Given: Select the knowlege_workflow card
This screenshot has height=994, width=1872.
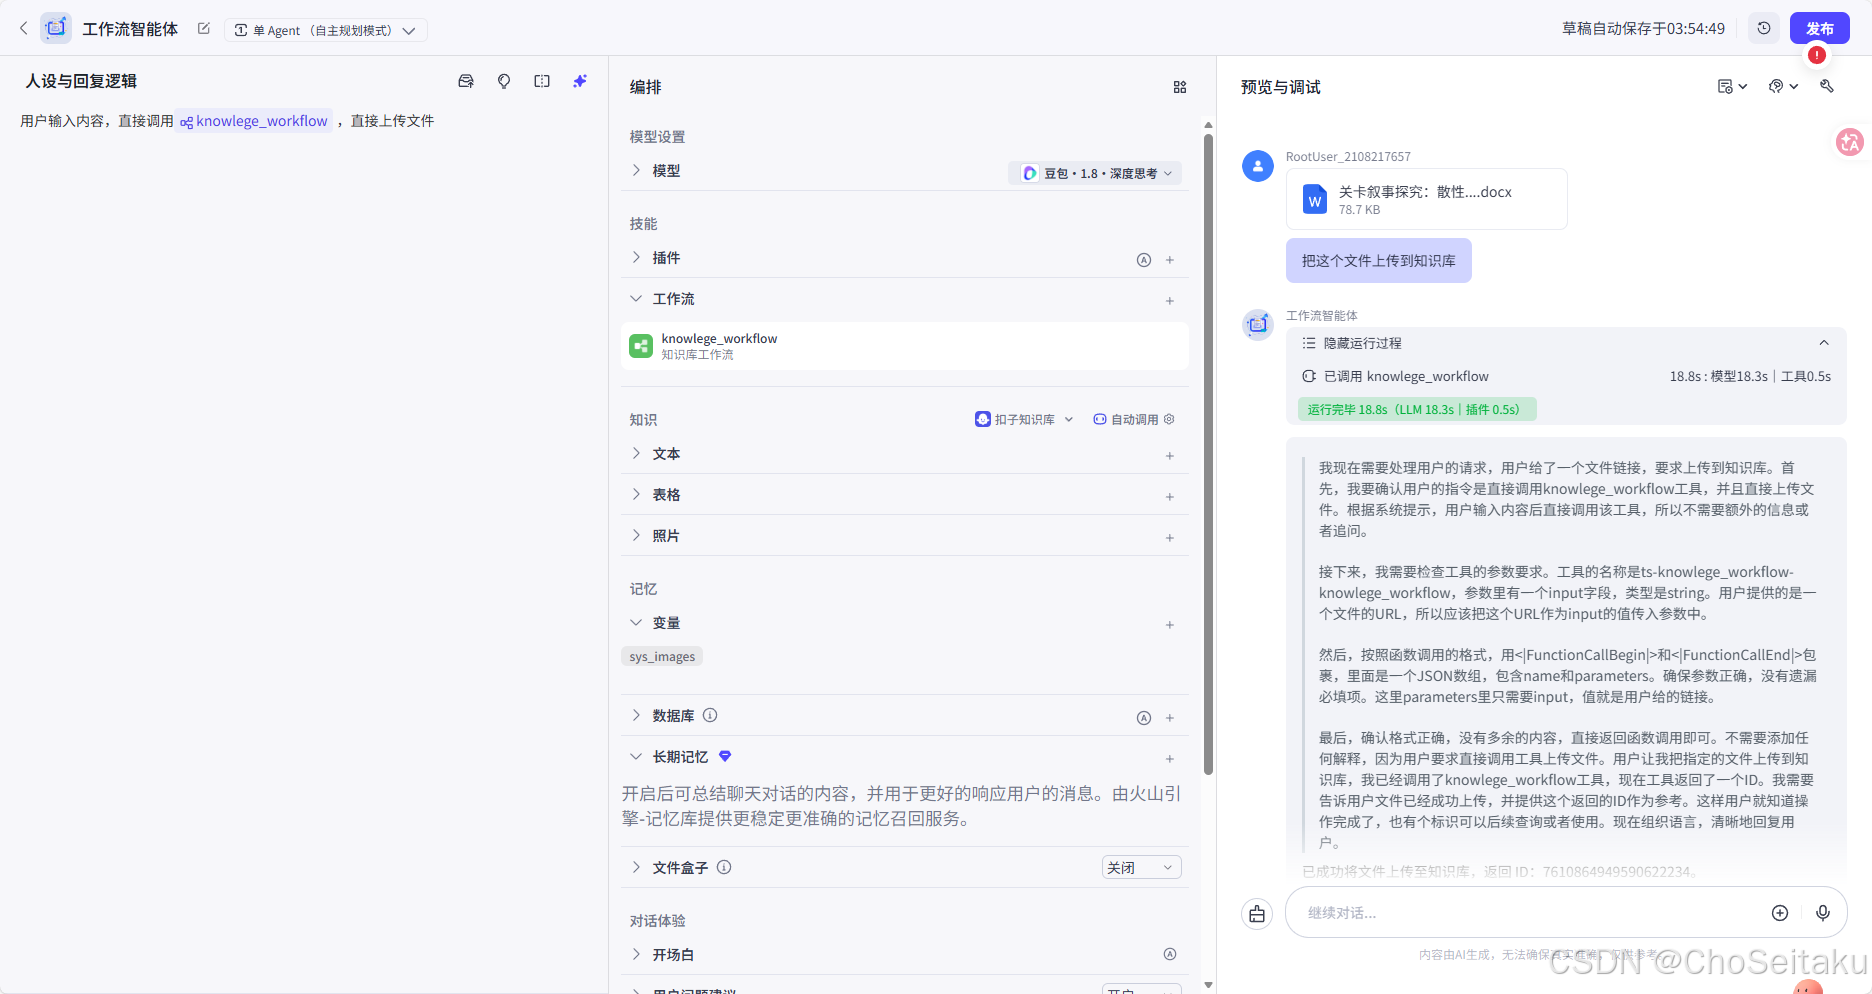Looking at the screenshot, I should [x=904, y=346].
